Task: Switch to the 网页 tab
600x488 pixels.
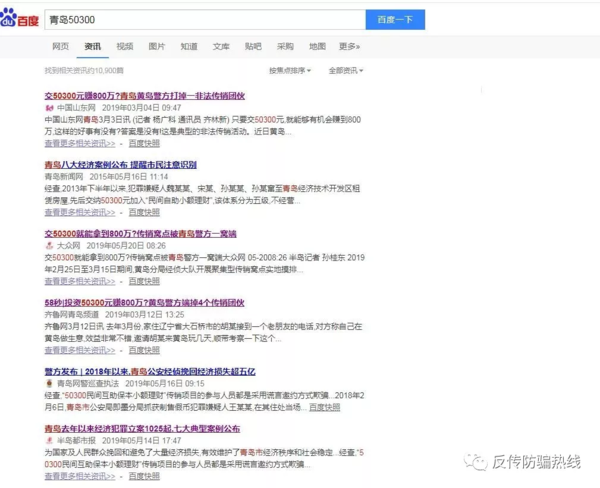Action: (x=60, y=46)
